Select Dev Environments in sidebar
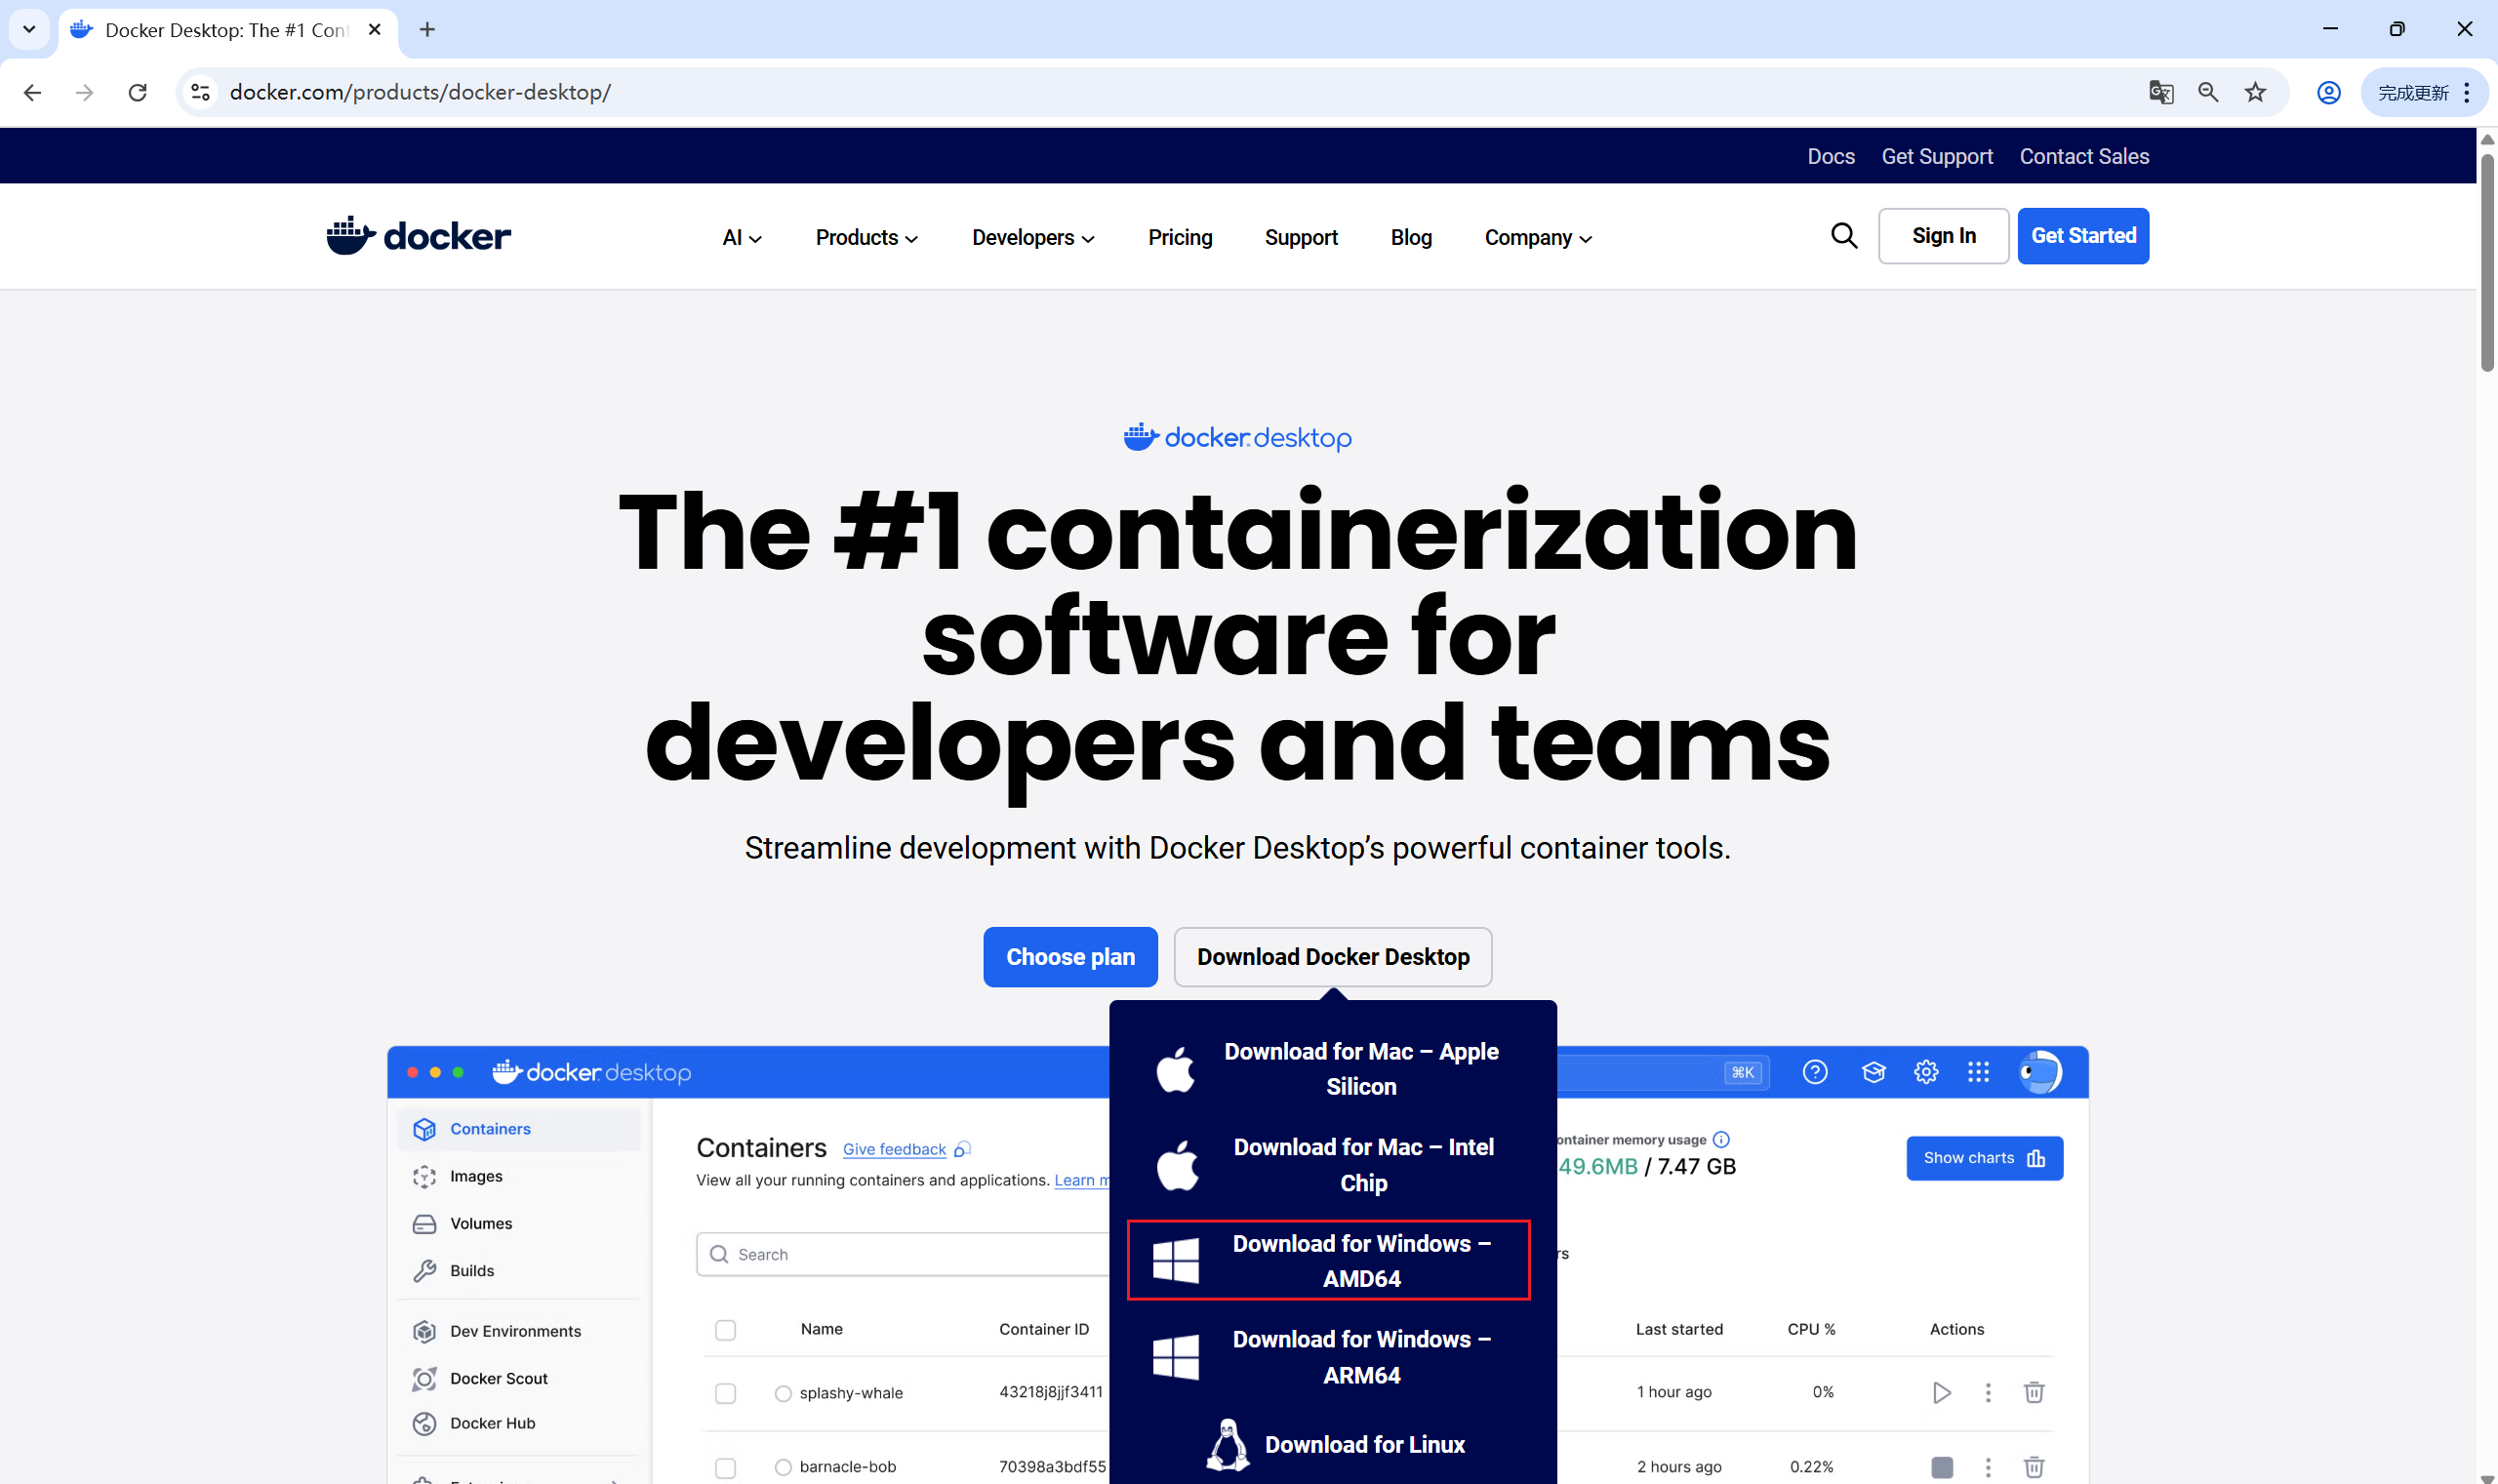Screen dimensions: 2498x1484 point(514,1331)
